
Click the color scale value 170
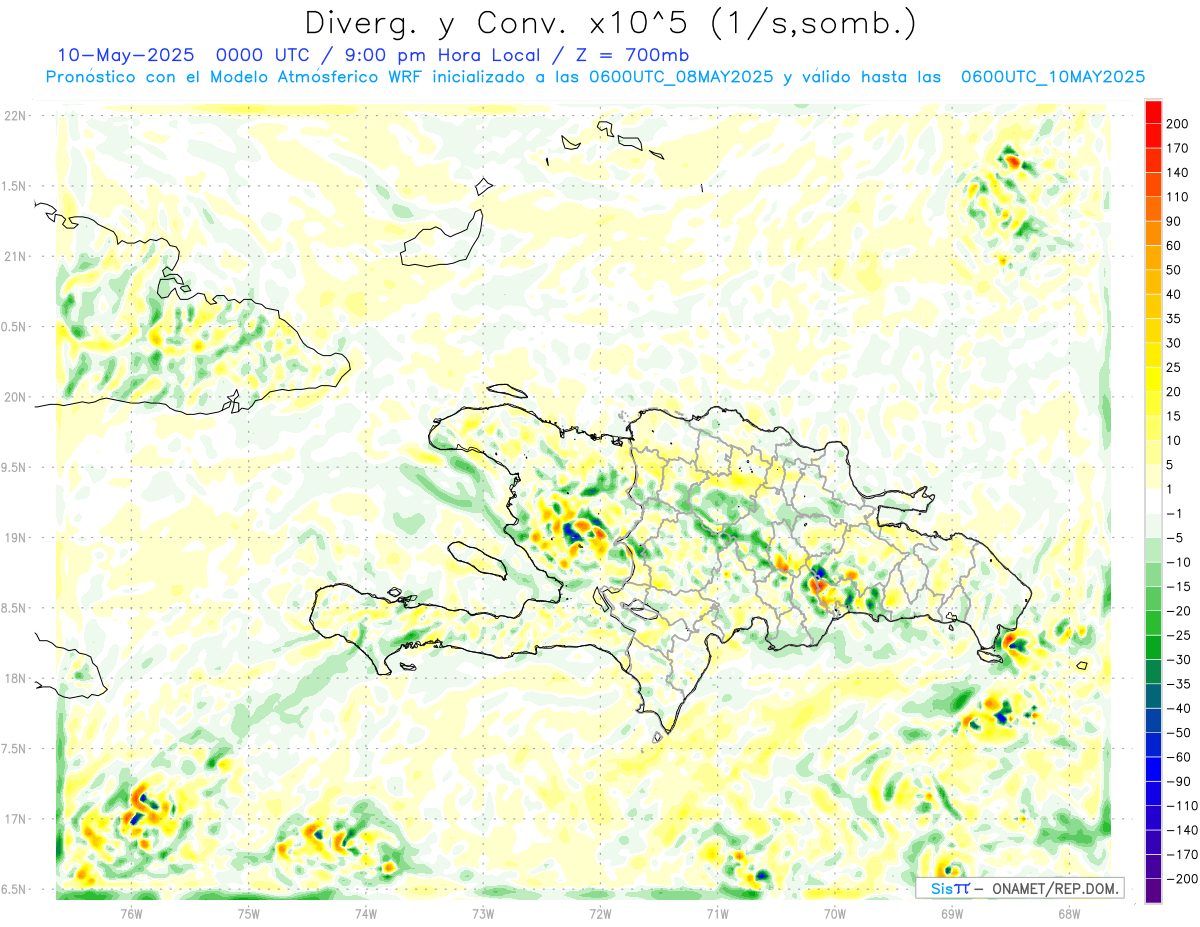coord(1178,148)
